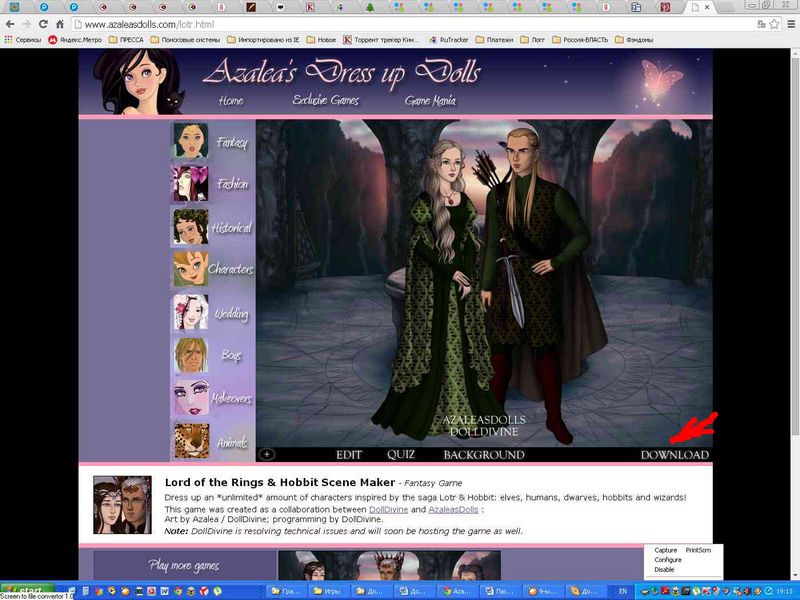The image size is (800, 600).
Task: Click the translate icon in the address bar
Action: point(761,24)
